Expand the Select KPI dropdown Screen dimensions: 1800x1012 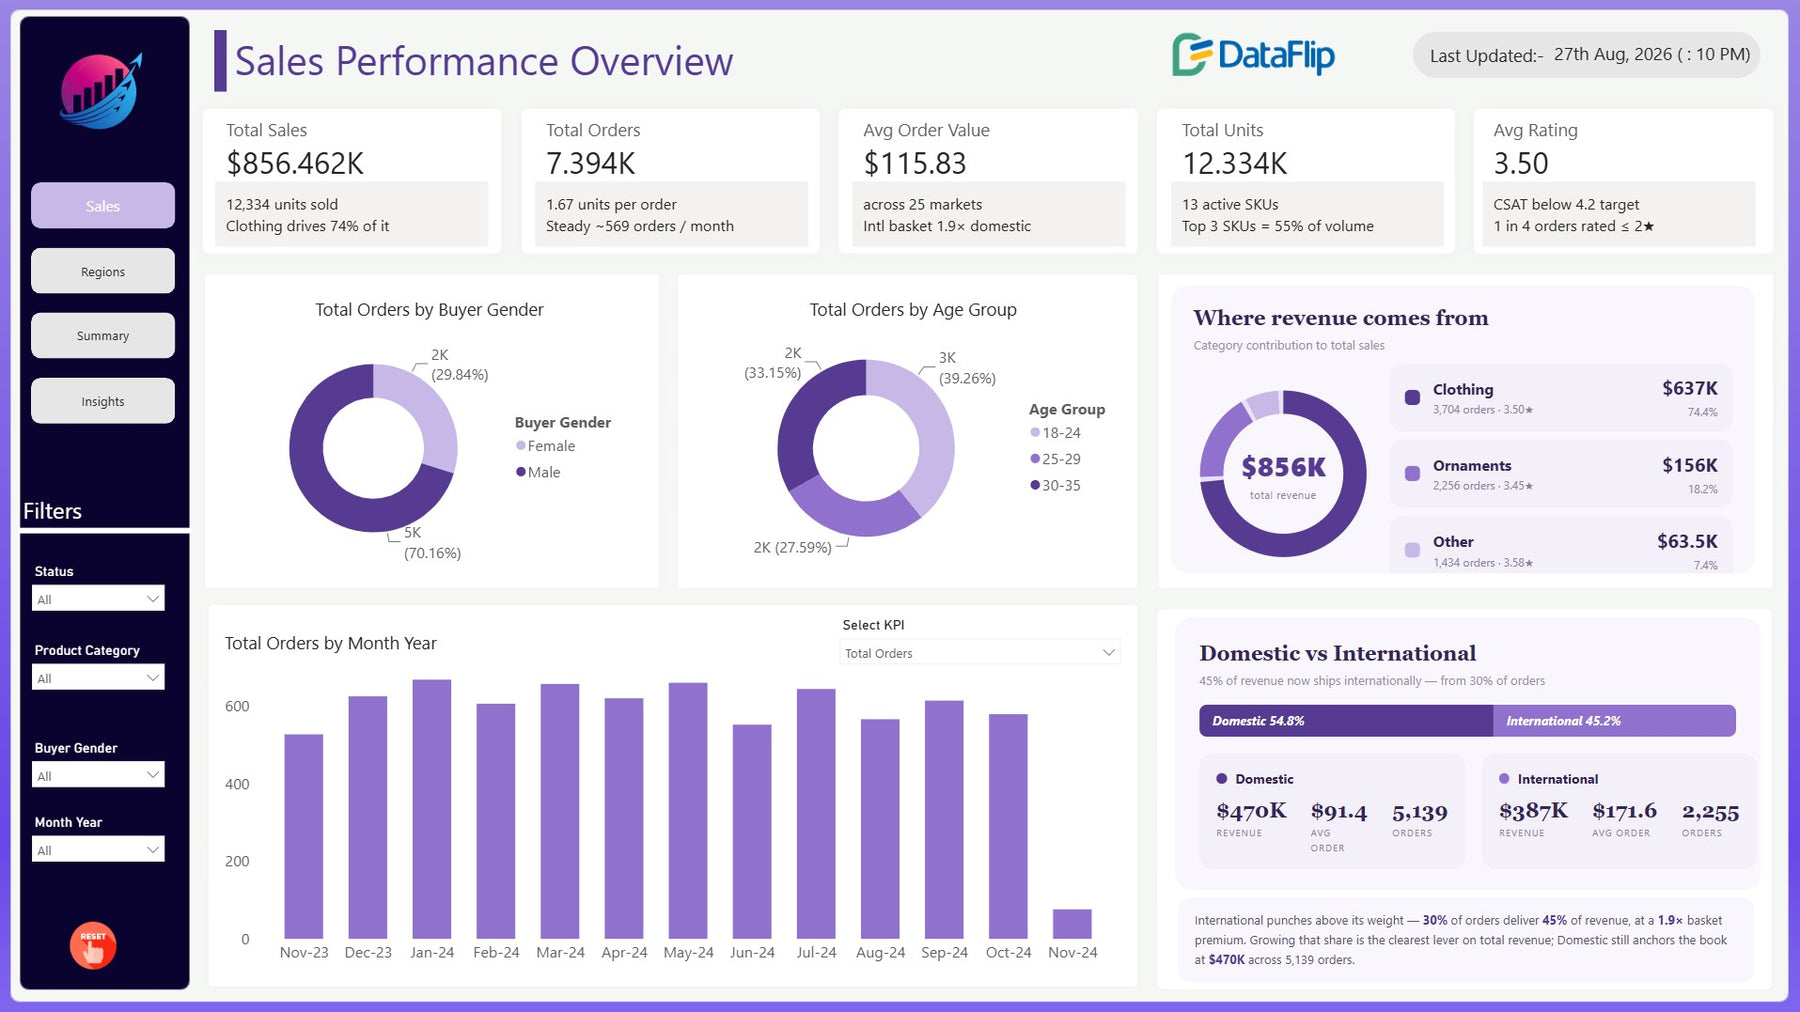980,653
